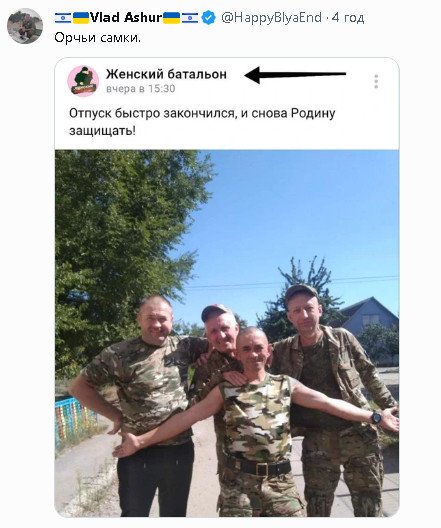Screen dimensions: 441x528
Task: Click the blue verified checkmark badge
Action: click(209, 18)
